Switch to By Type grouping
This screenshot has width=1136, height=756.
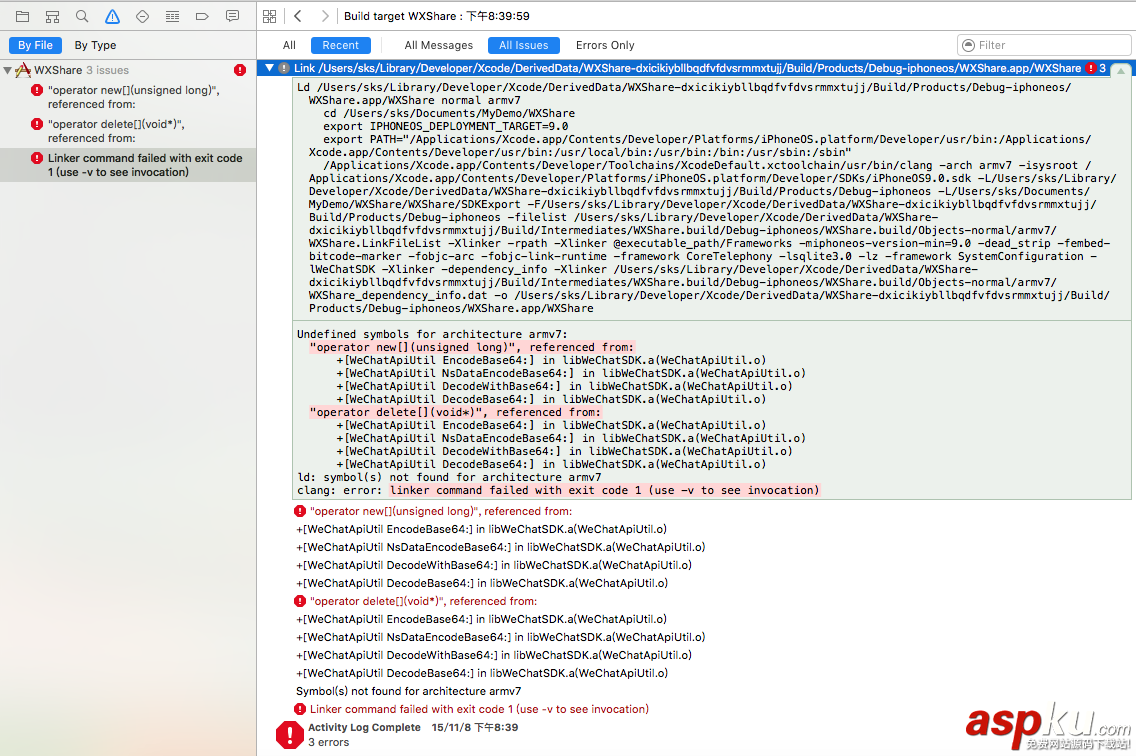click(95, 45)
